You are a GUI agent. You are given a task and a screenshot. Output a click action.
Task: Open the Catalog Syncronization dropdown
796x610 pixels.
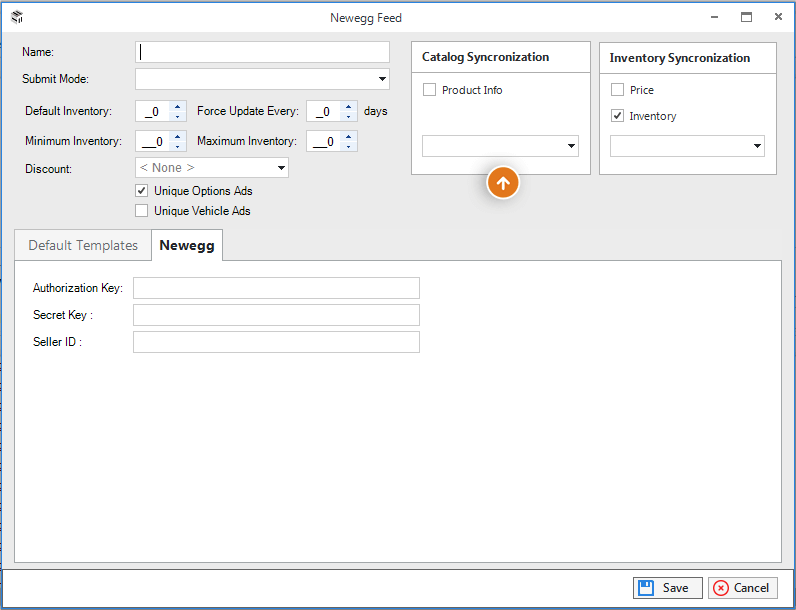tap(500, 146)
